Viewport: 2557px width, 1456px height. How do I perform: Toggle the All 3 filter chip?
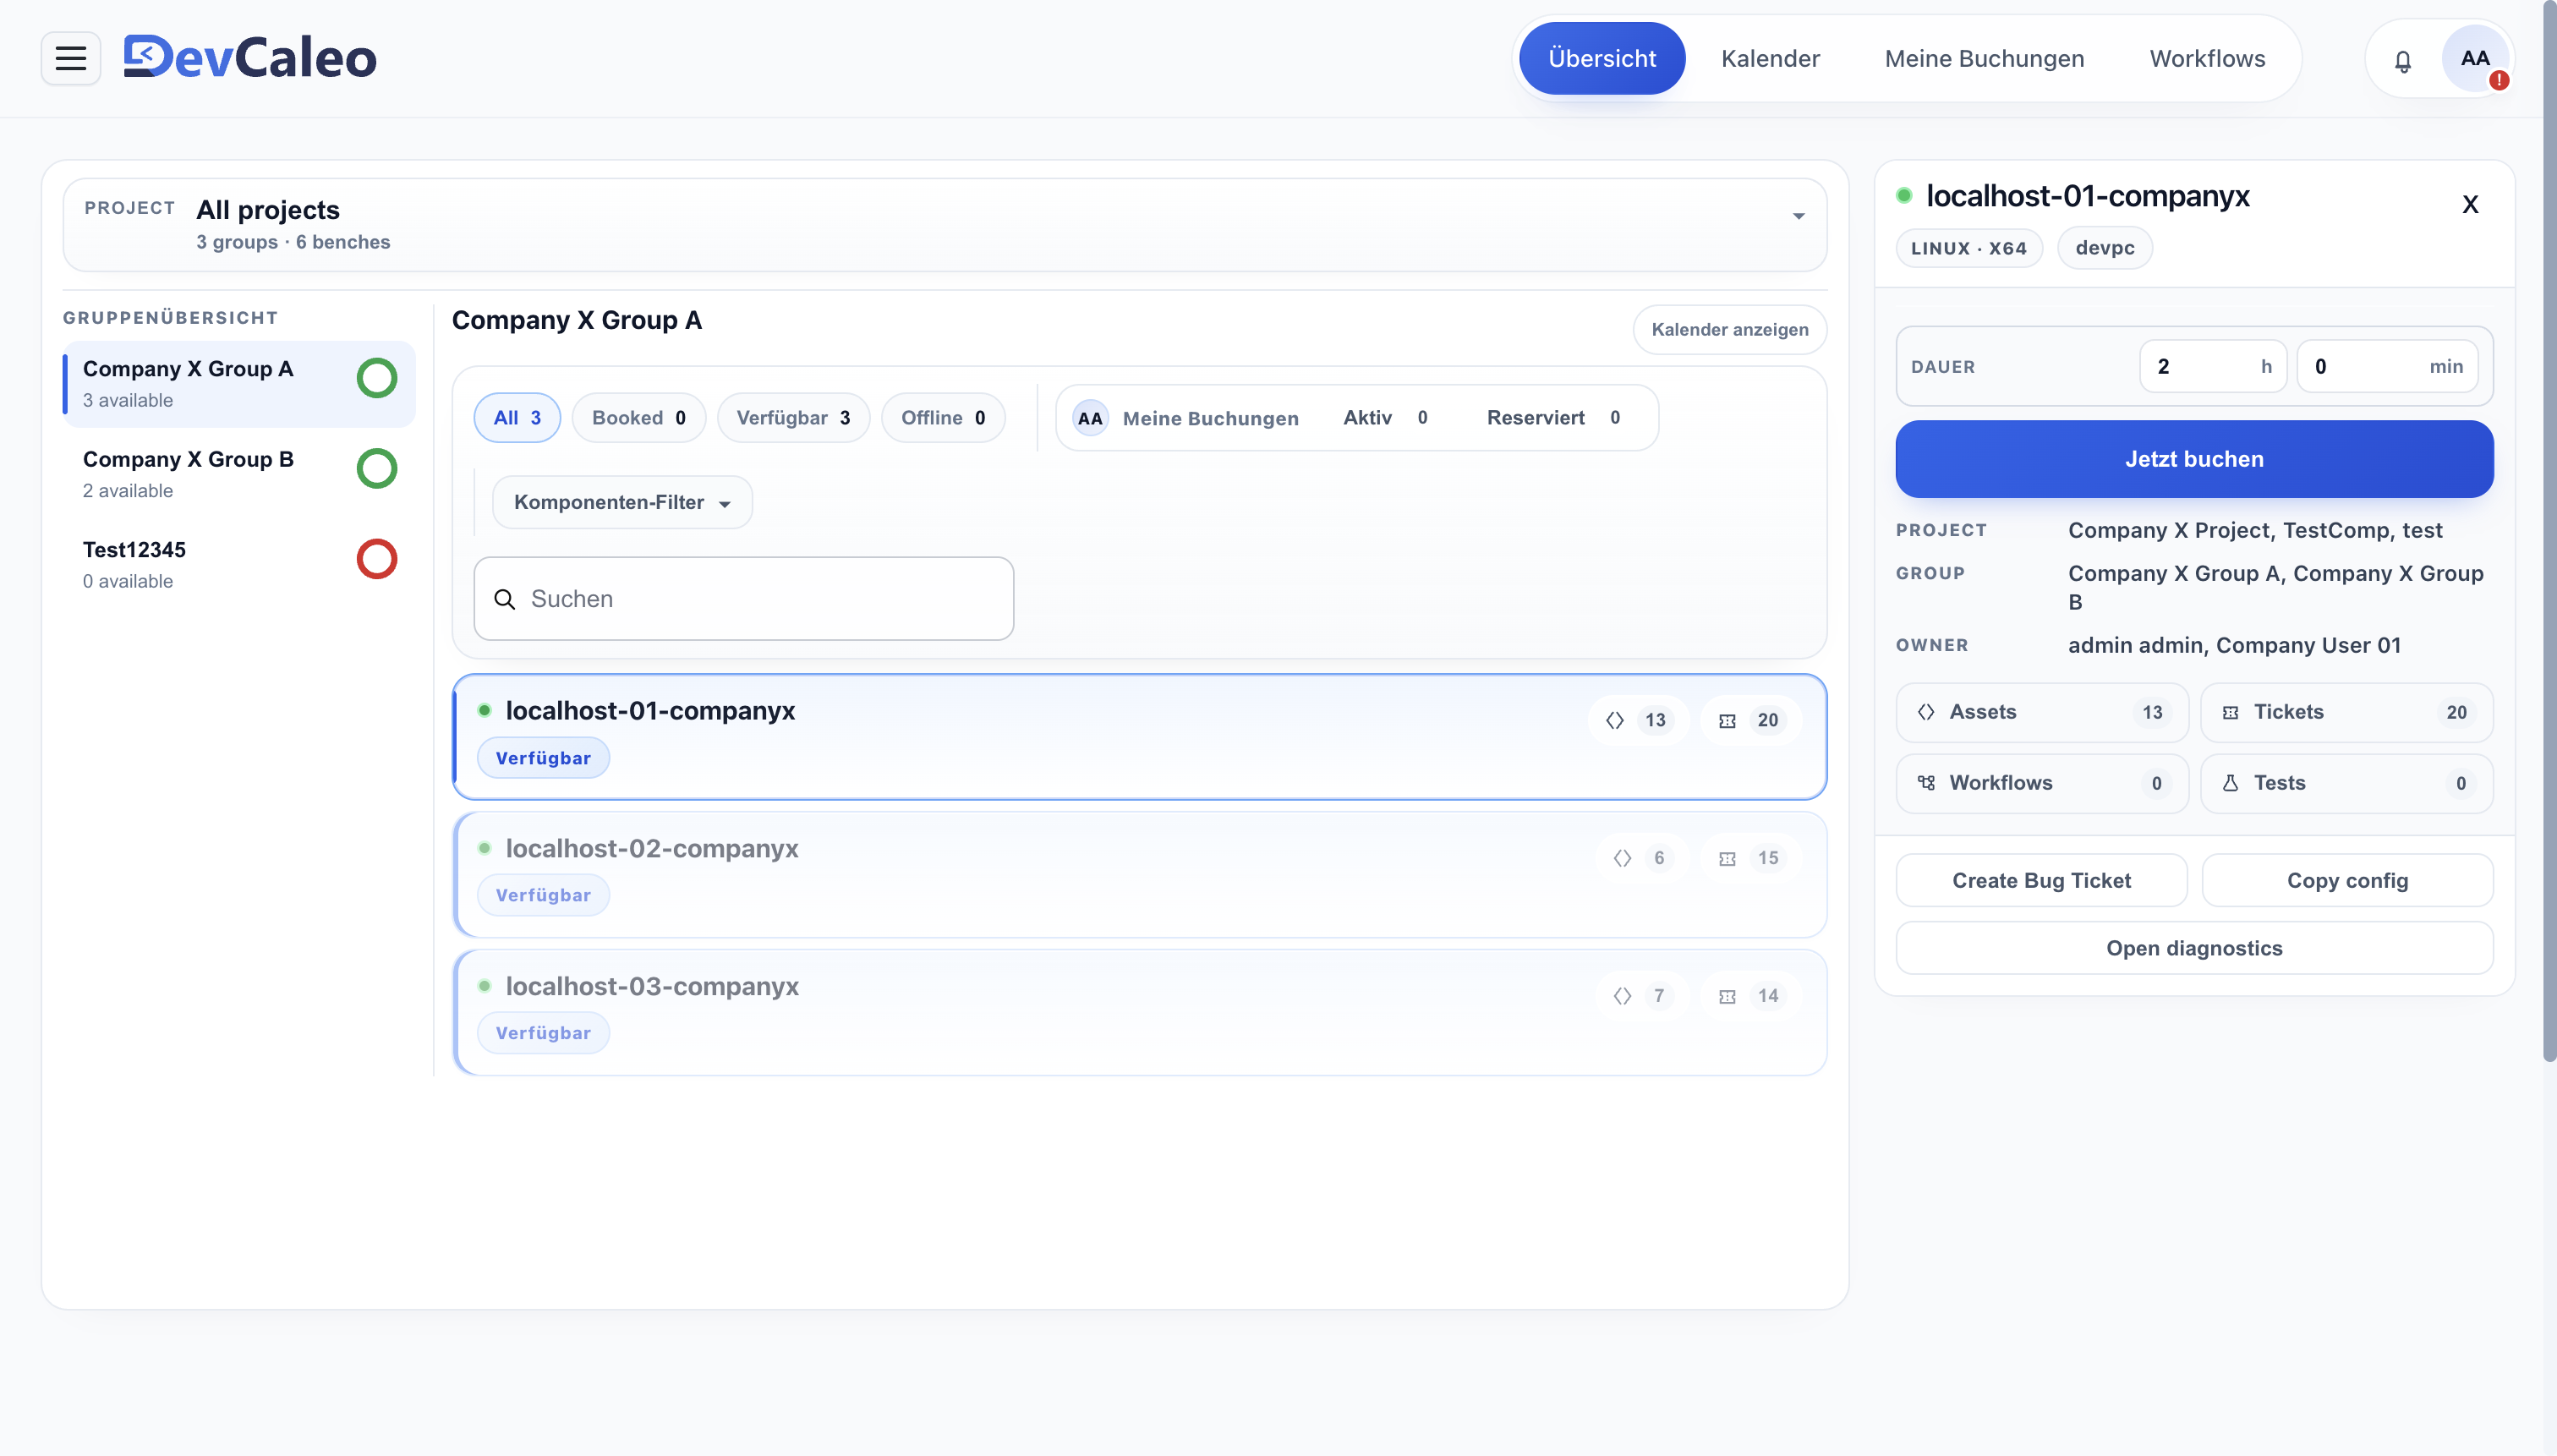coord(517,418)
